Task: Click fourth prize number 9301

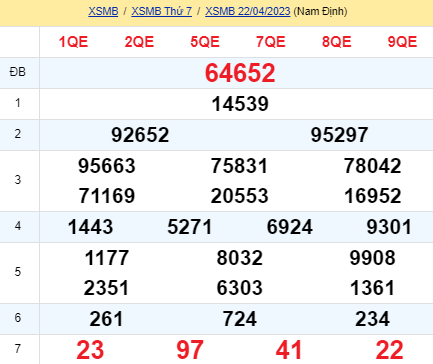Action: tap(389, 227)
